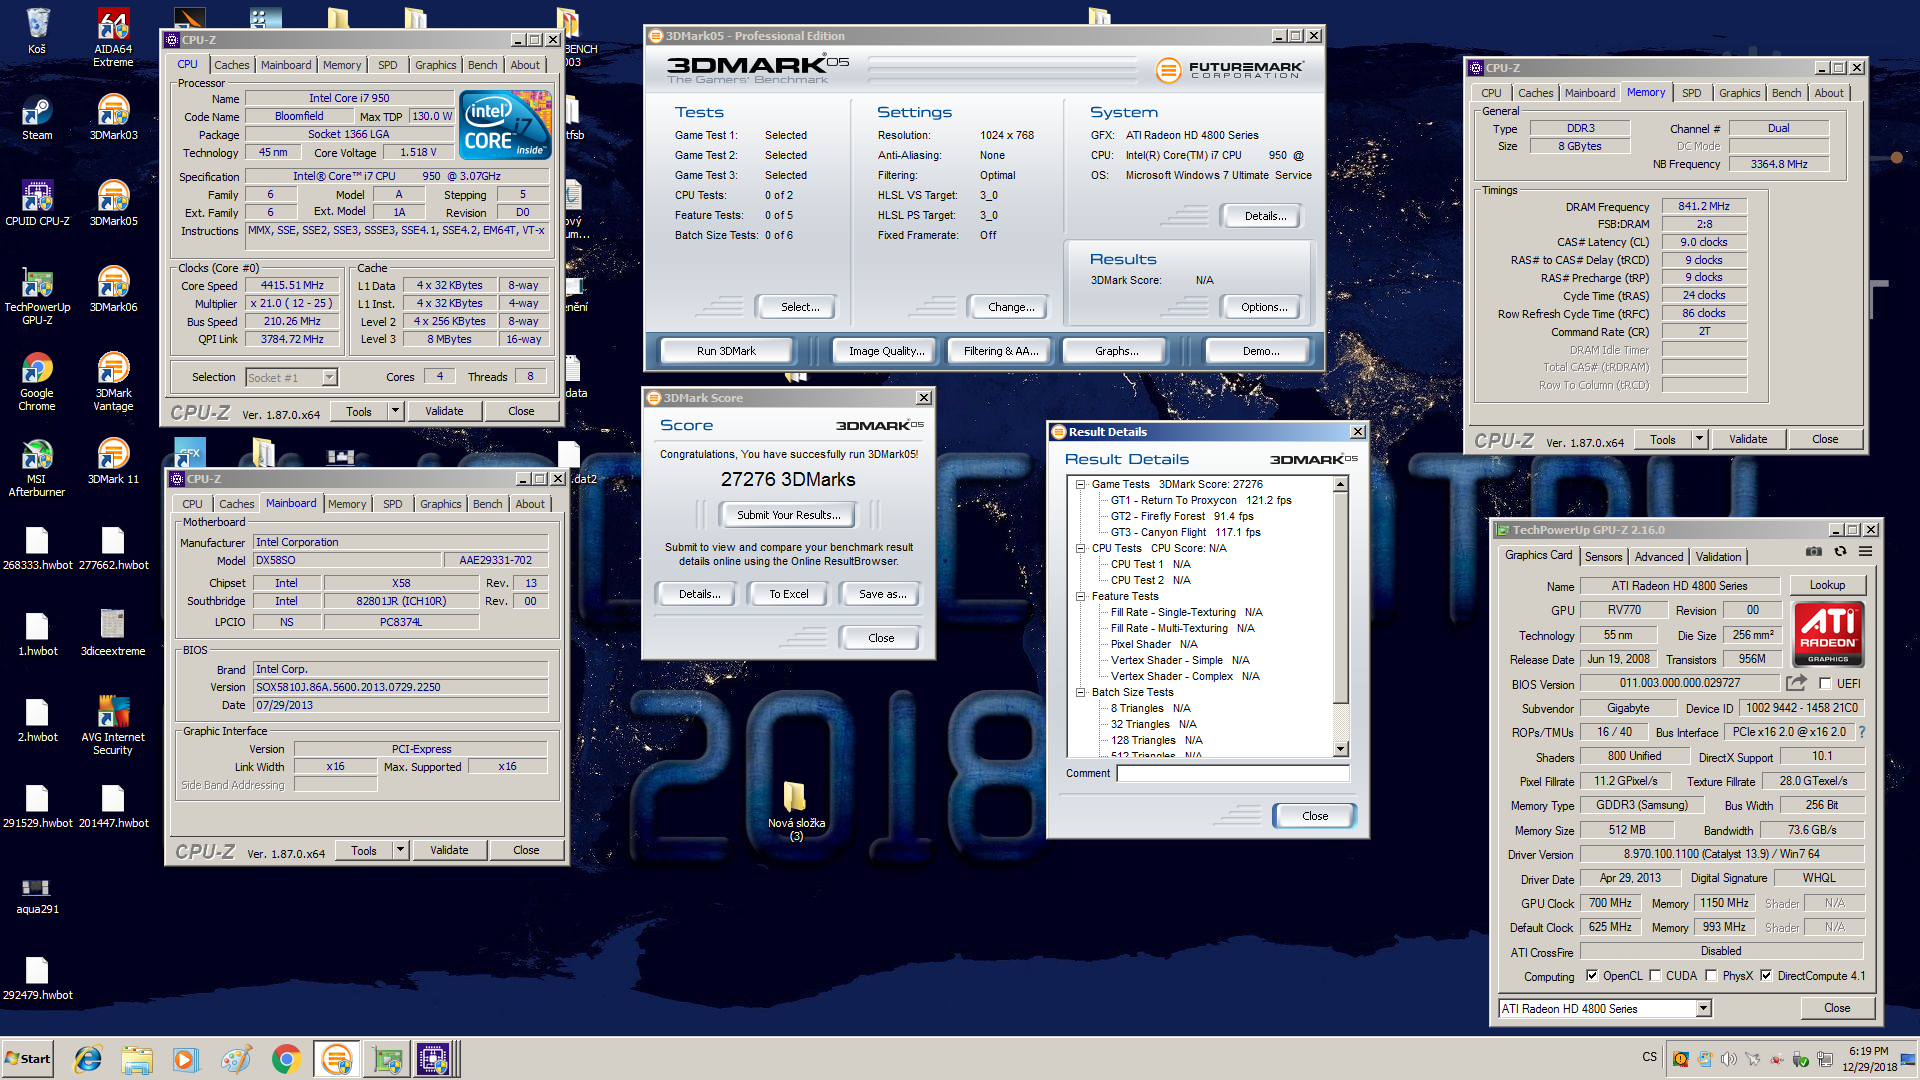Screen dimensions: 1920x1080
Task: Open Tools dropdown arrow in CPU tab window
Action: pyautogui.click(x=395, y=411)
